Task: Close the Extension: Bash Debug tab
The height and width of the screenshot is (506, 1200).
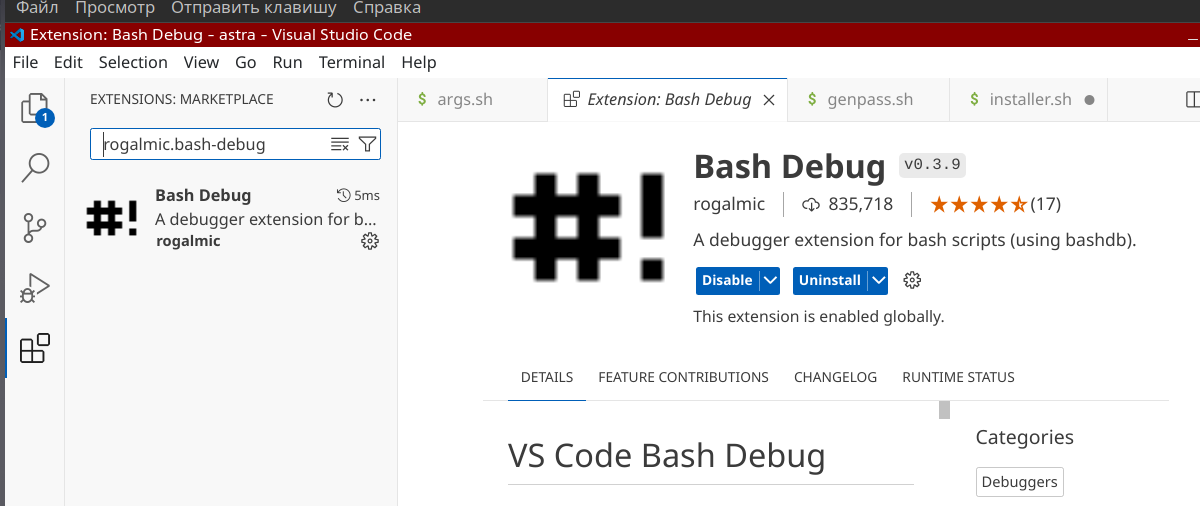Action: click(x=769, y=100)
